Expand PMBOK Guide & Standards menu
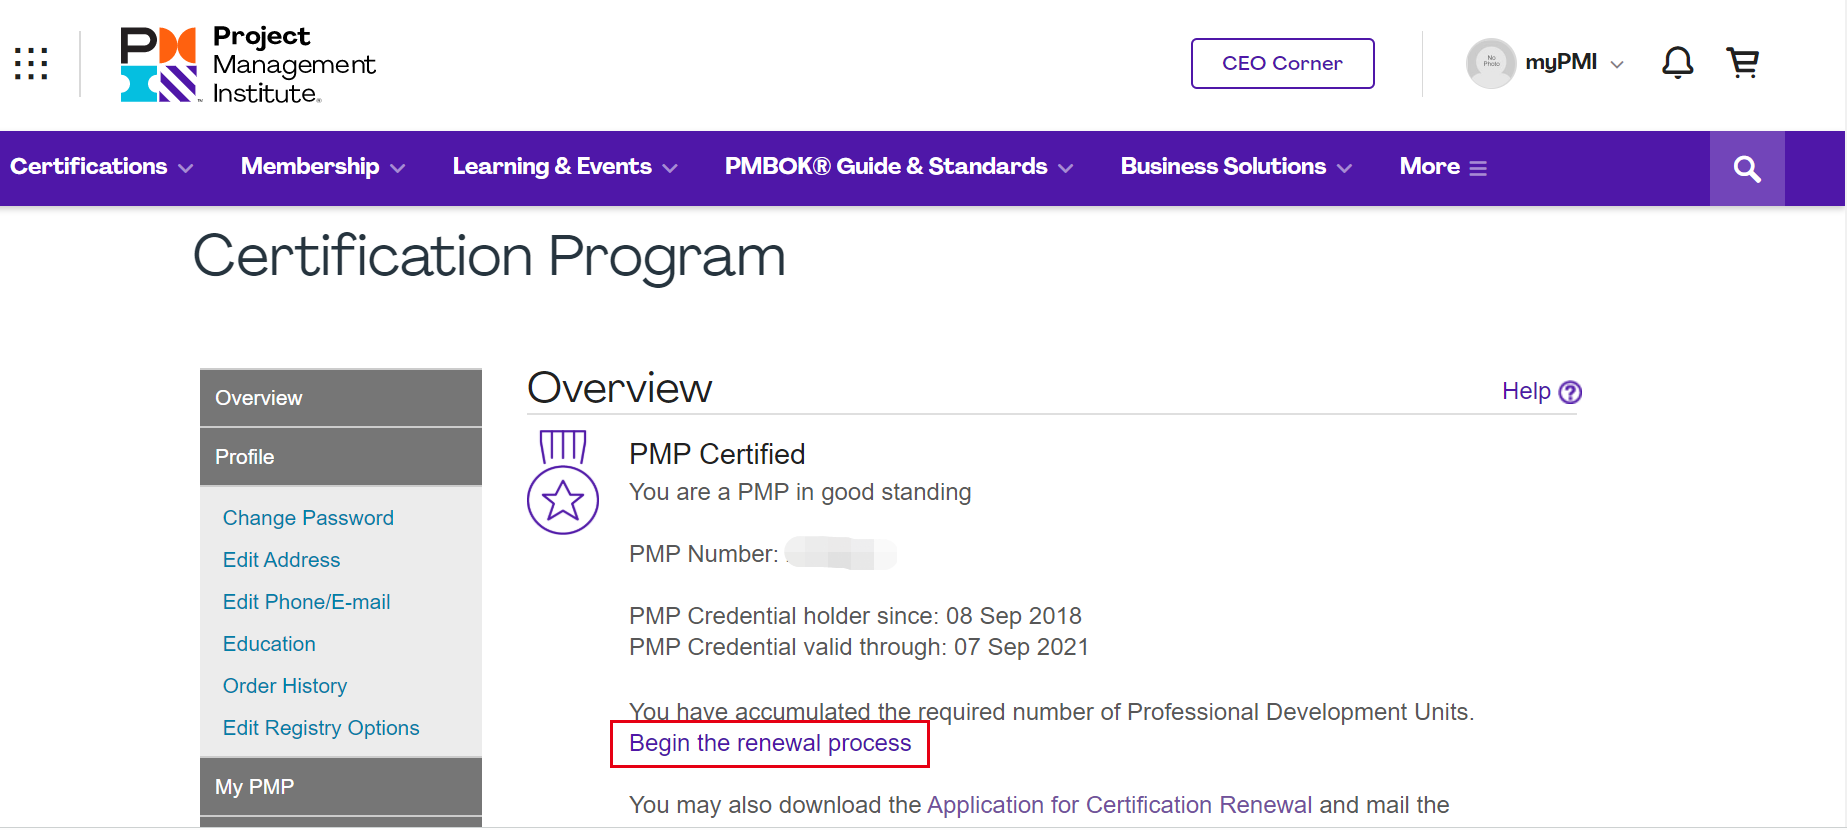1847x830 pixels. [898, 167]
